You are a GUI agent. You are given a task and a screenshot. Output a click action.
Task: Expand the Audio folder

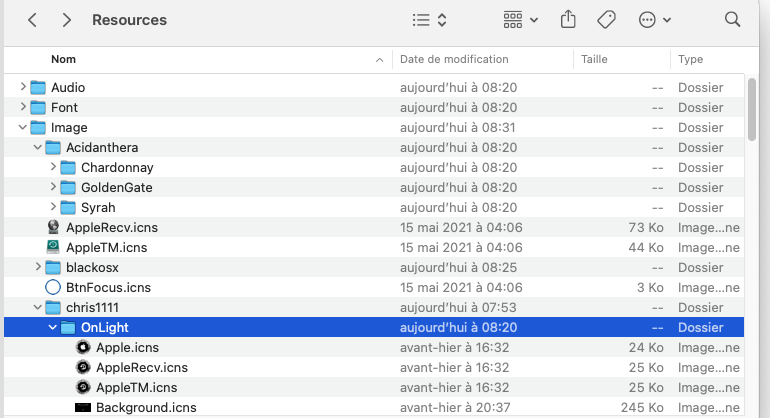[23, 87]
